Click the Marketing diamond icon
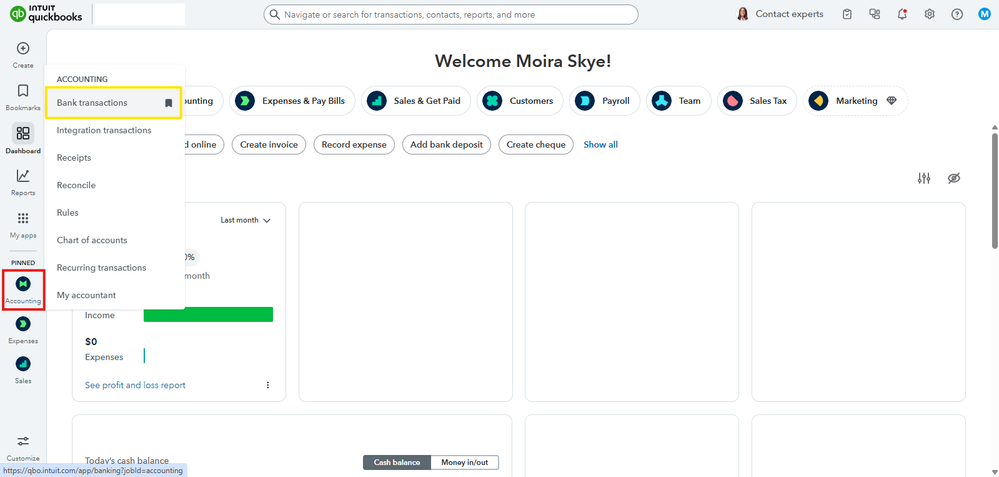999x477 pixels. click(891, 101)
